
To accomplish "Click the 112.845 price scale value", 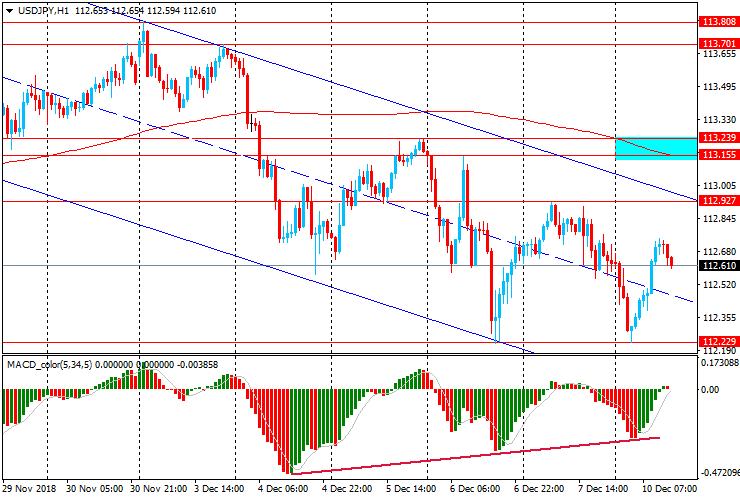I will click(719, 219).
